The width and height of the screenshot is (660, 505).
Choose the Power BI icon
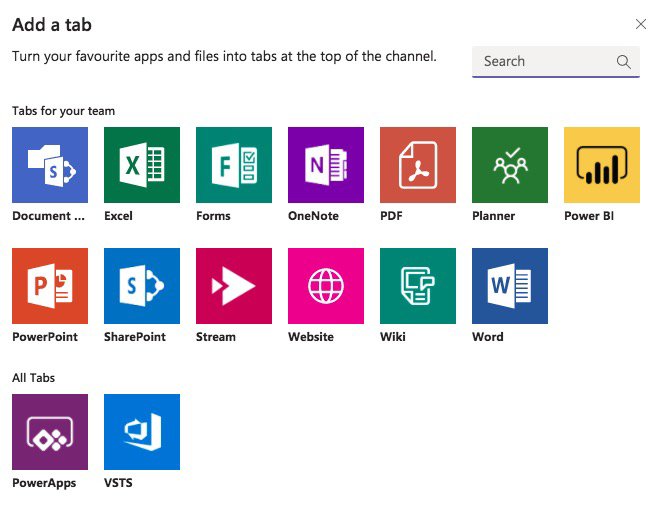602,165
